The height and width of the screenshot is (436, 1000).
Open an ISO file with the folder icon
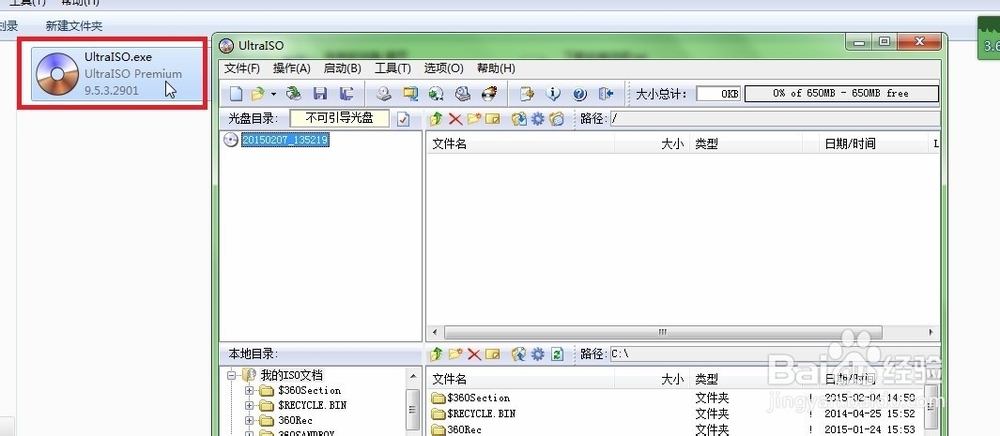click(x=258, y=94)
